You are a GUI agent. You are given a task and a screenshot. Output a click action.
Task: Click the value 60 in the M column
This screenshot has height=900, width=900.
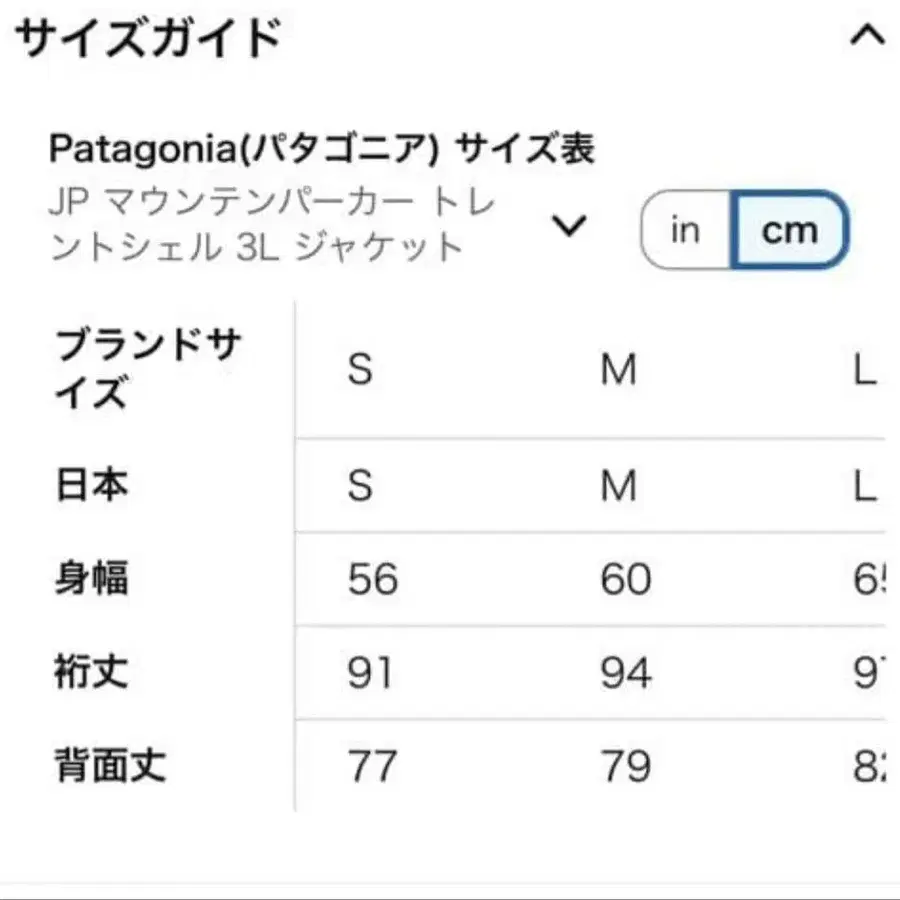[622, 579]
